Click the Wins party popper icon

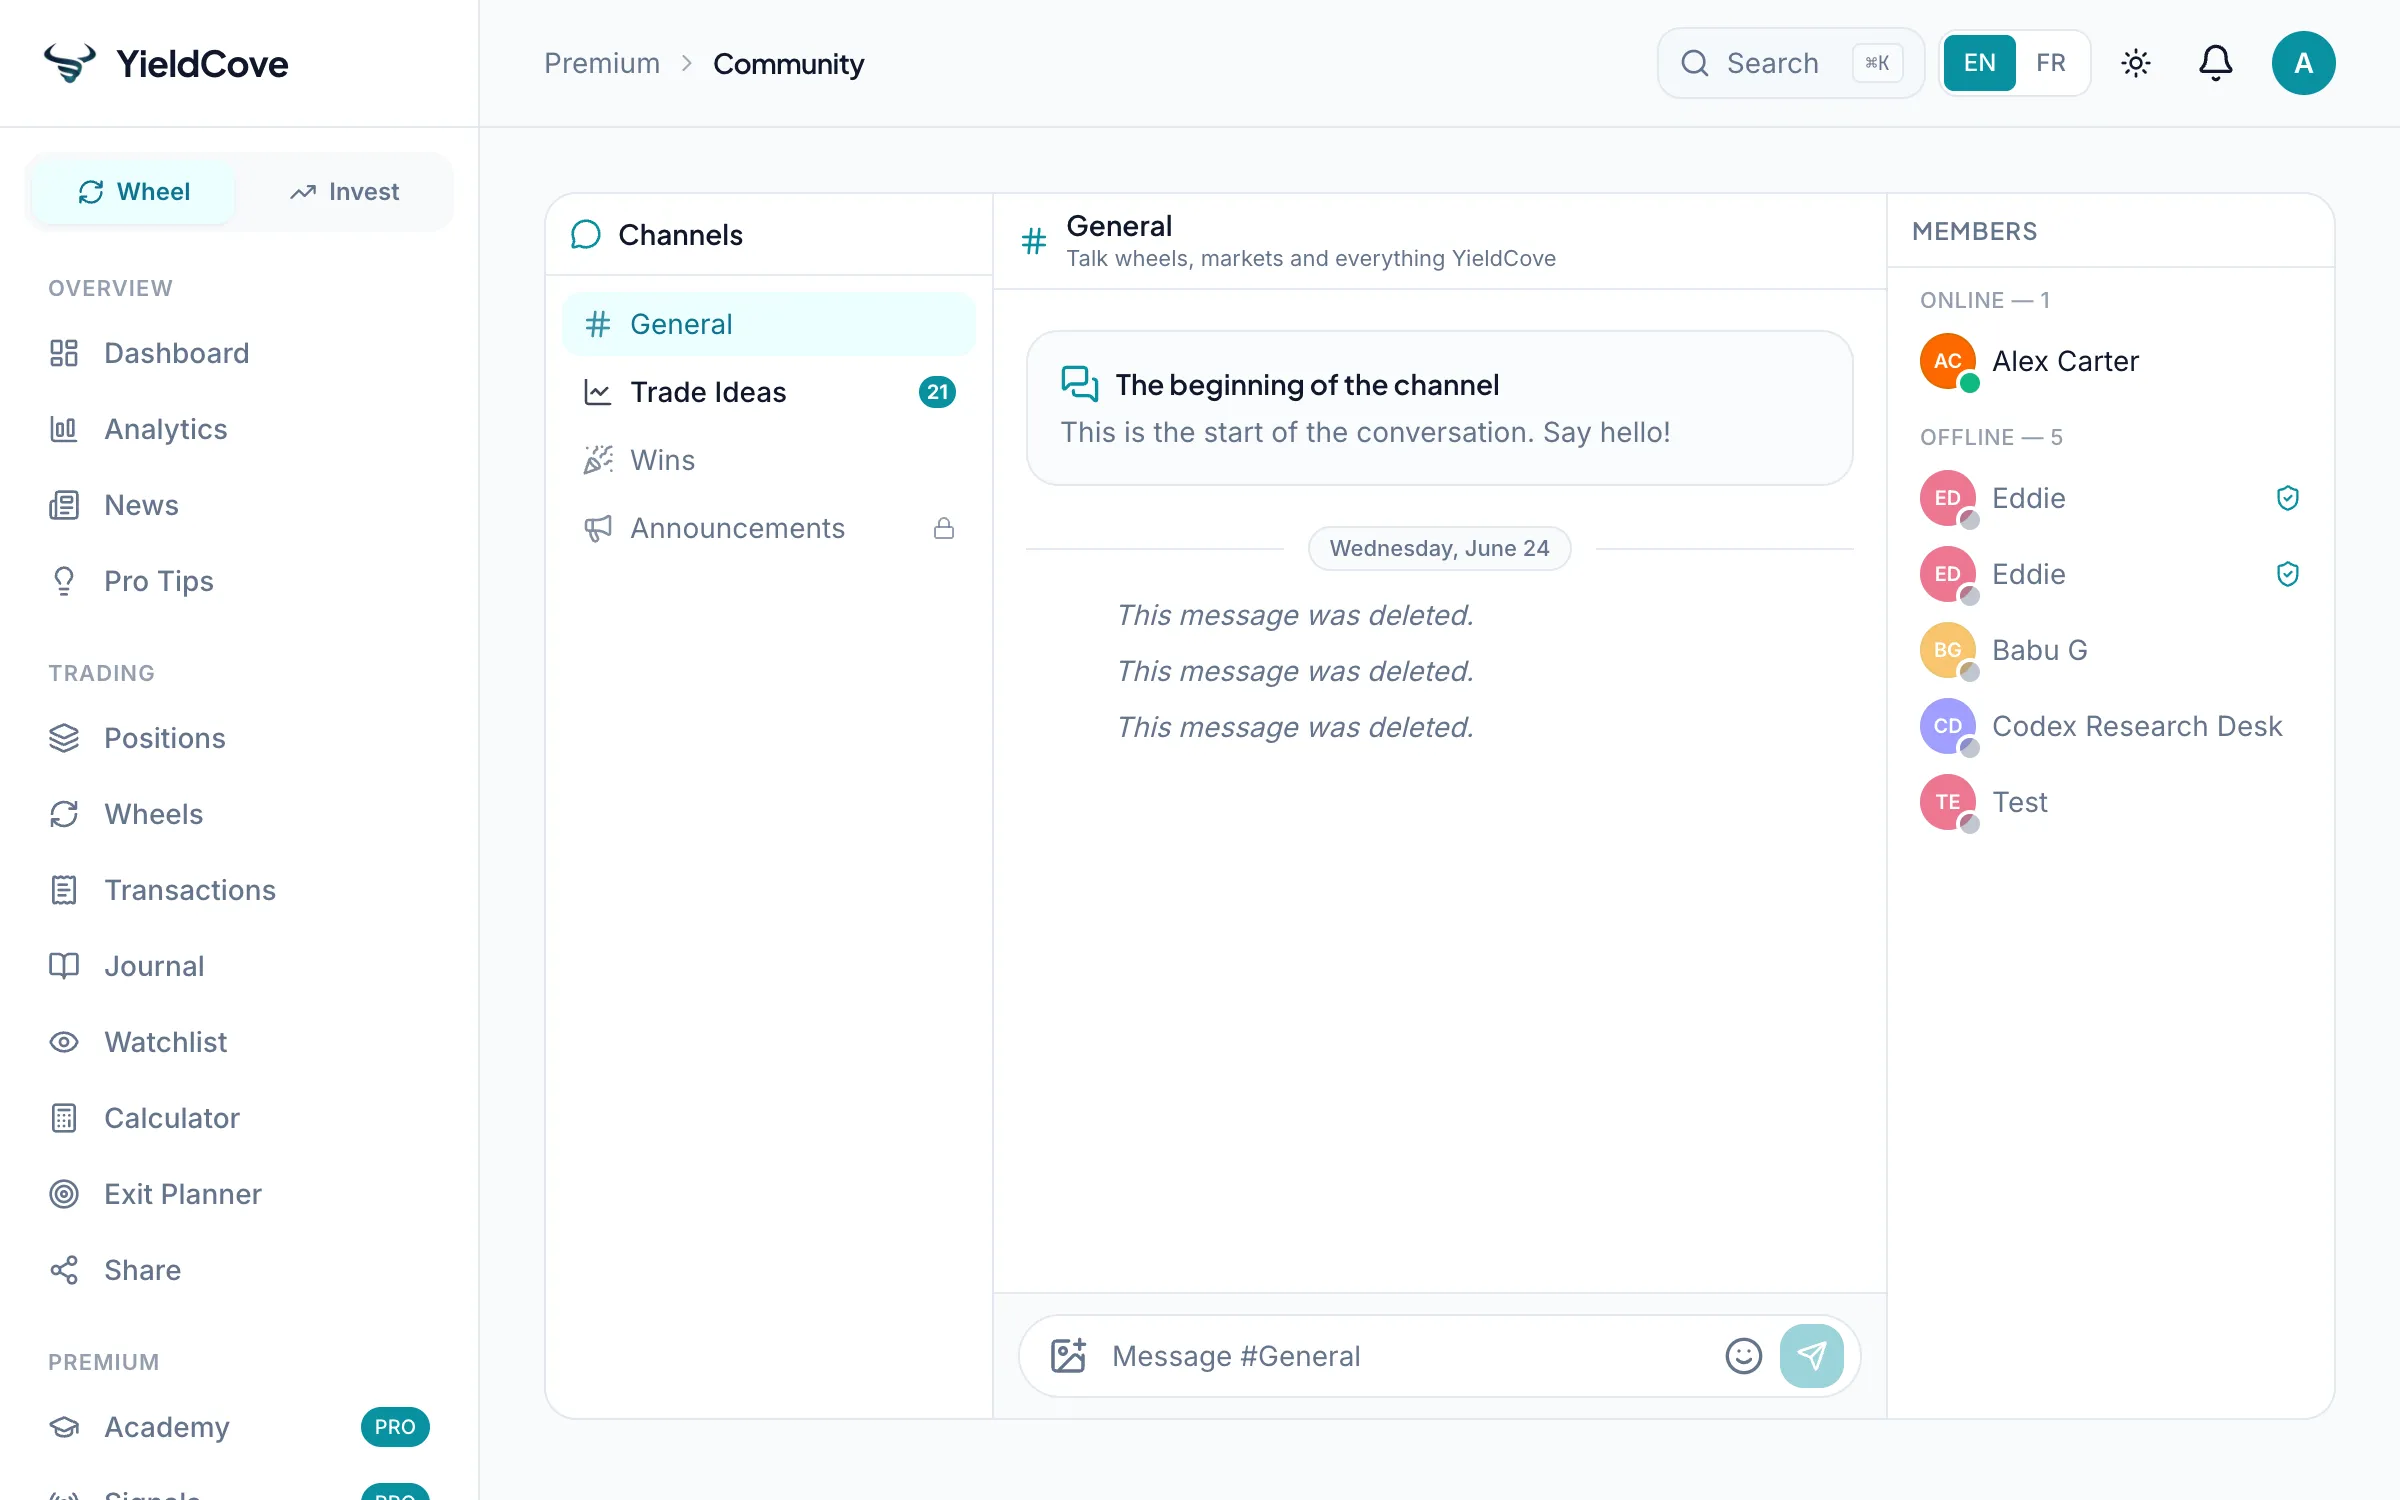coord(598,460)
